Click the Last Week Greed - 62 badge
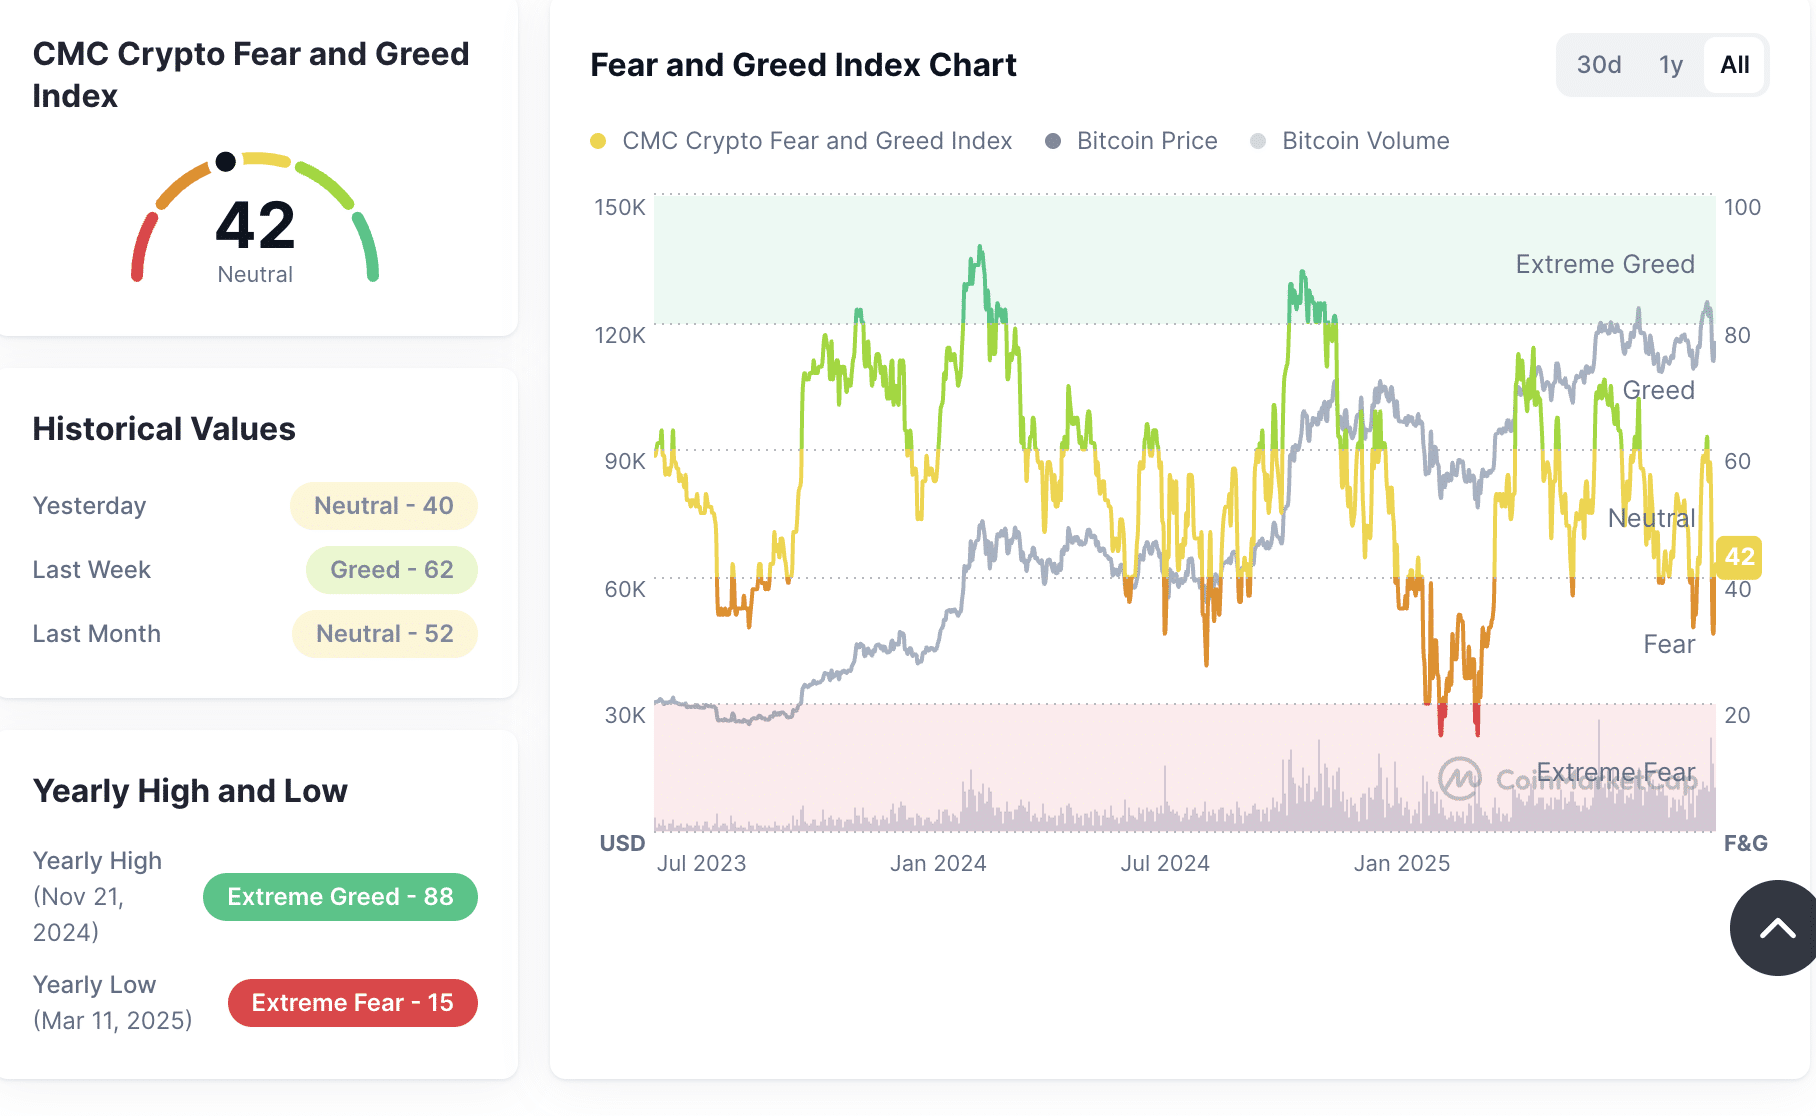Screen dimensions: 1816x1116 pyautogui.click(x=392, y=570)
